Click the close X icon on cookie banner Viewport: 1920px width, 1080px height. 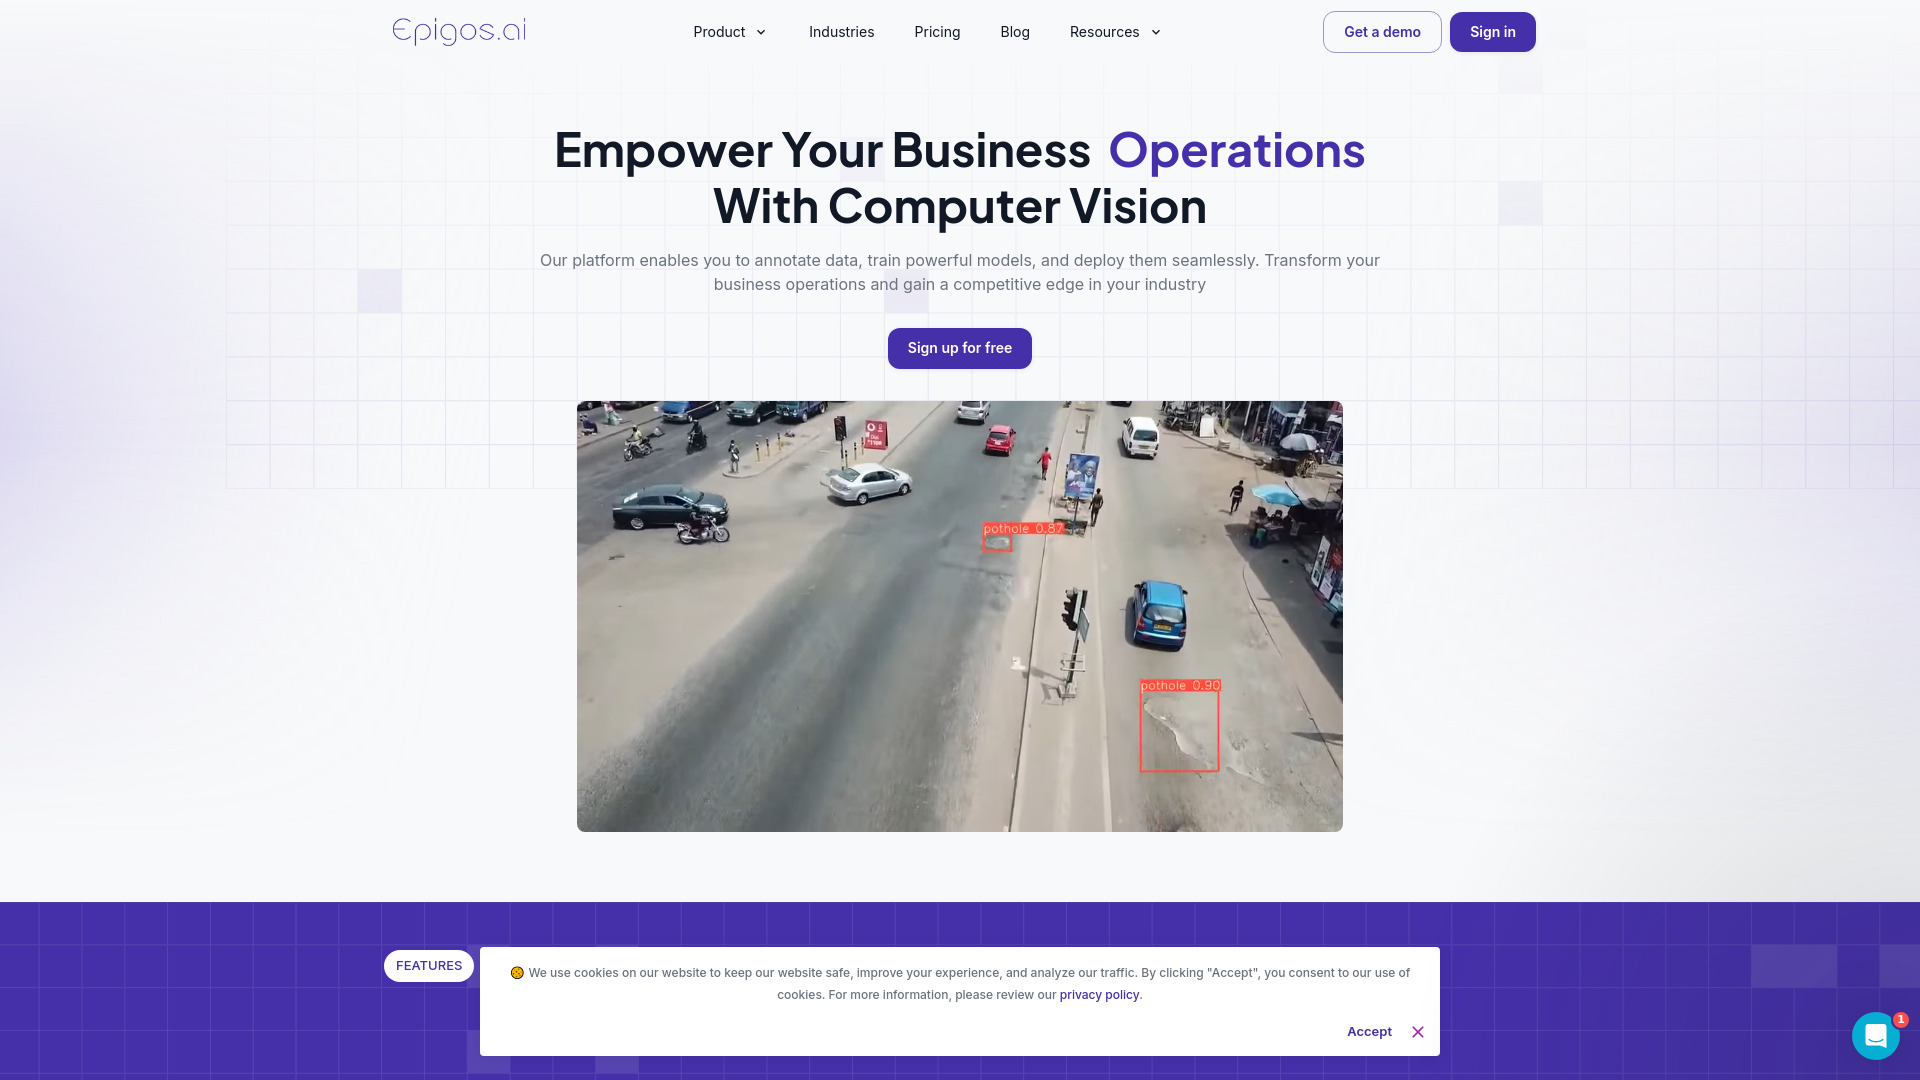click(1418, 1031)
